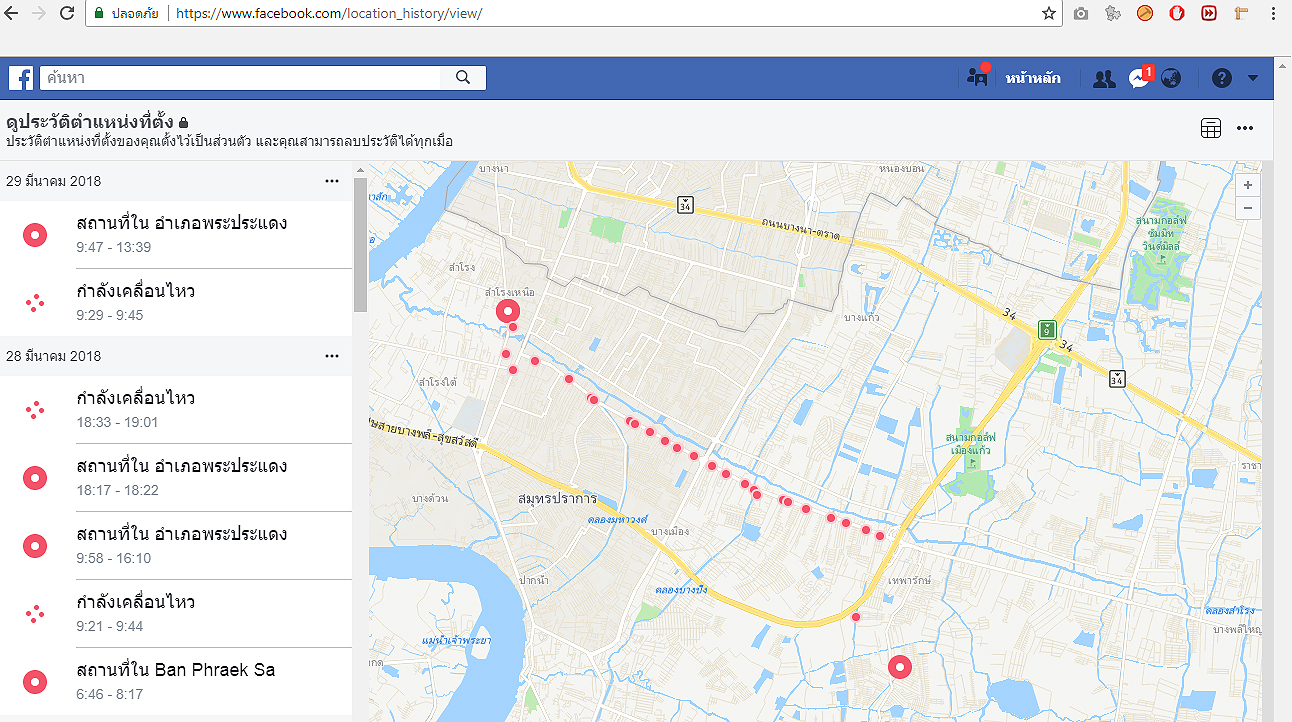
Task: Open Messenger icon with badge
Action: [x=1139, y=78]
